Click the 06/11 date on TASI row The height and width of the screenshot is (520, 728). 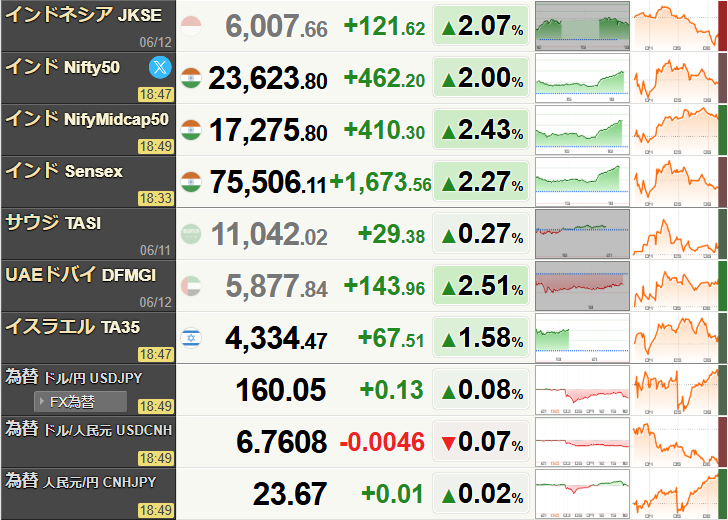(x=156, y=250)
